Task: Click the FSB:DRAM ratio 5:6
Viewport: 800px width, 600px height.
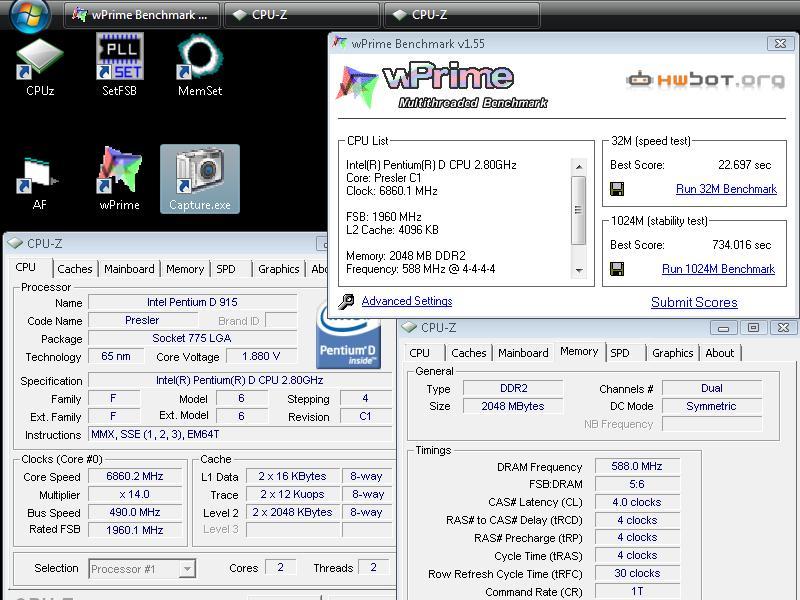Action: pos(637,484)
